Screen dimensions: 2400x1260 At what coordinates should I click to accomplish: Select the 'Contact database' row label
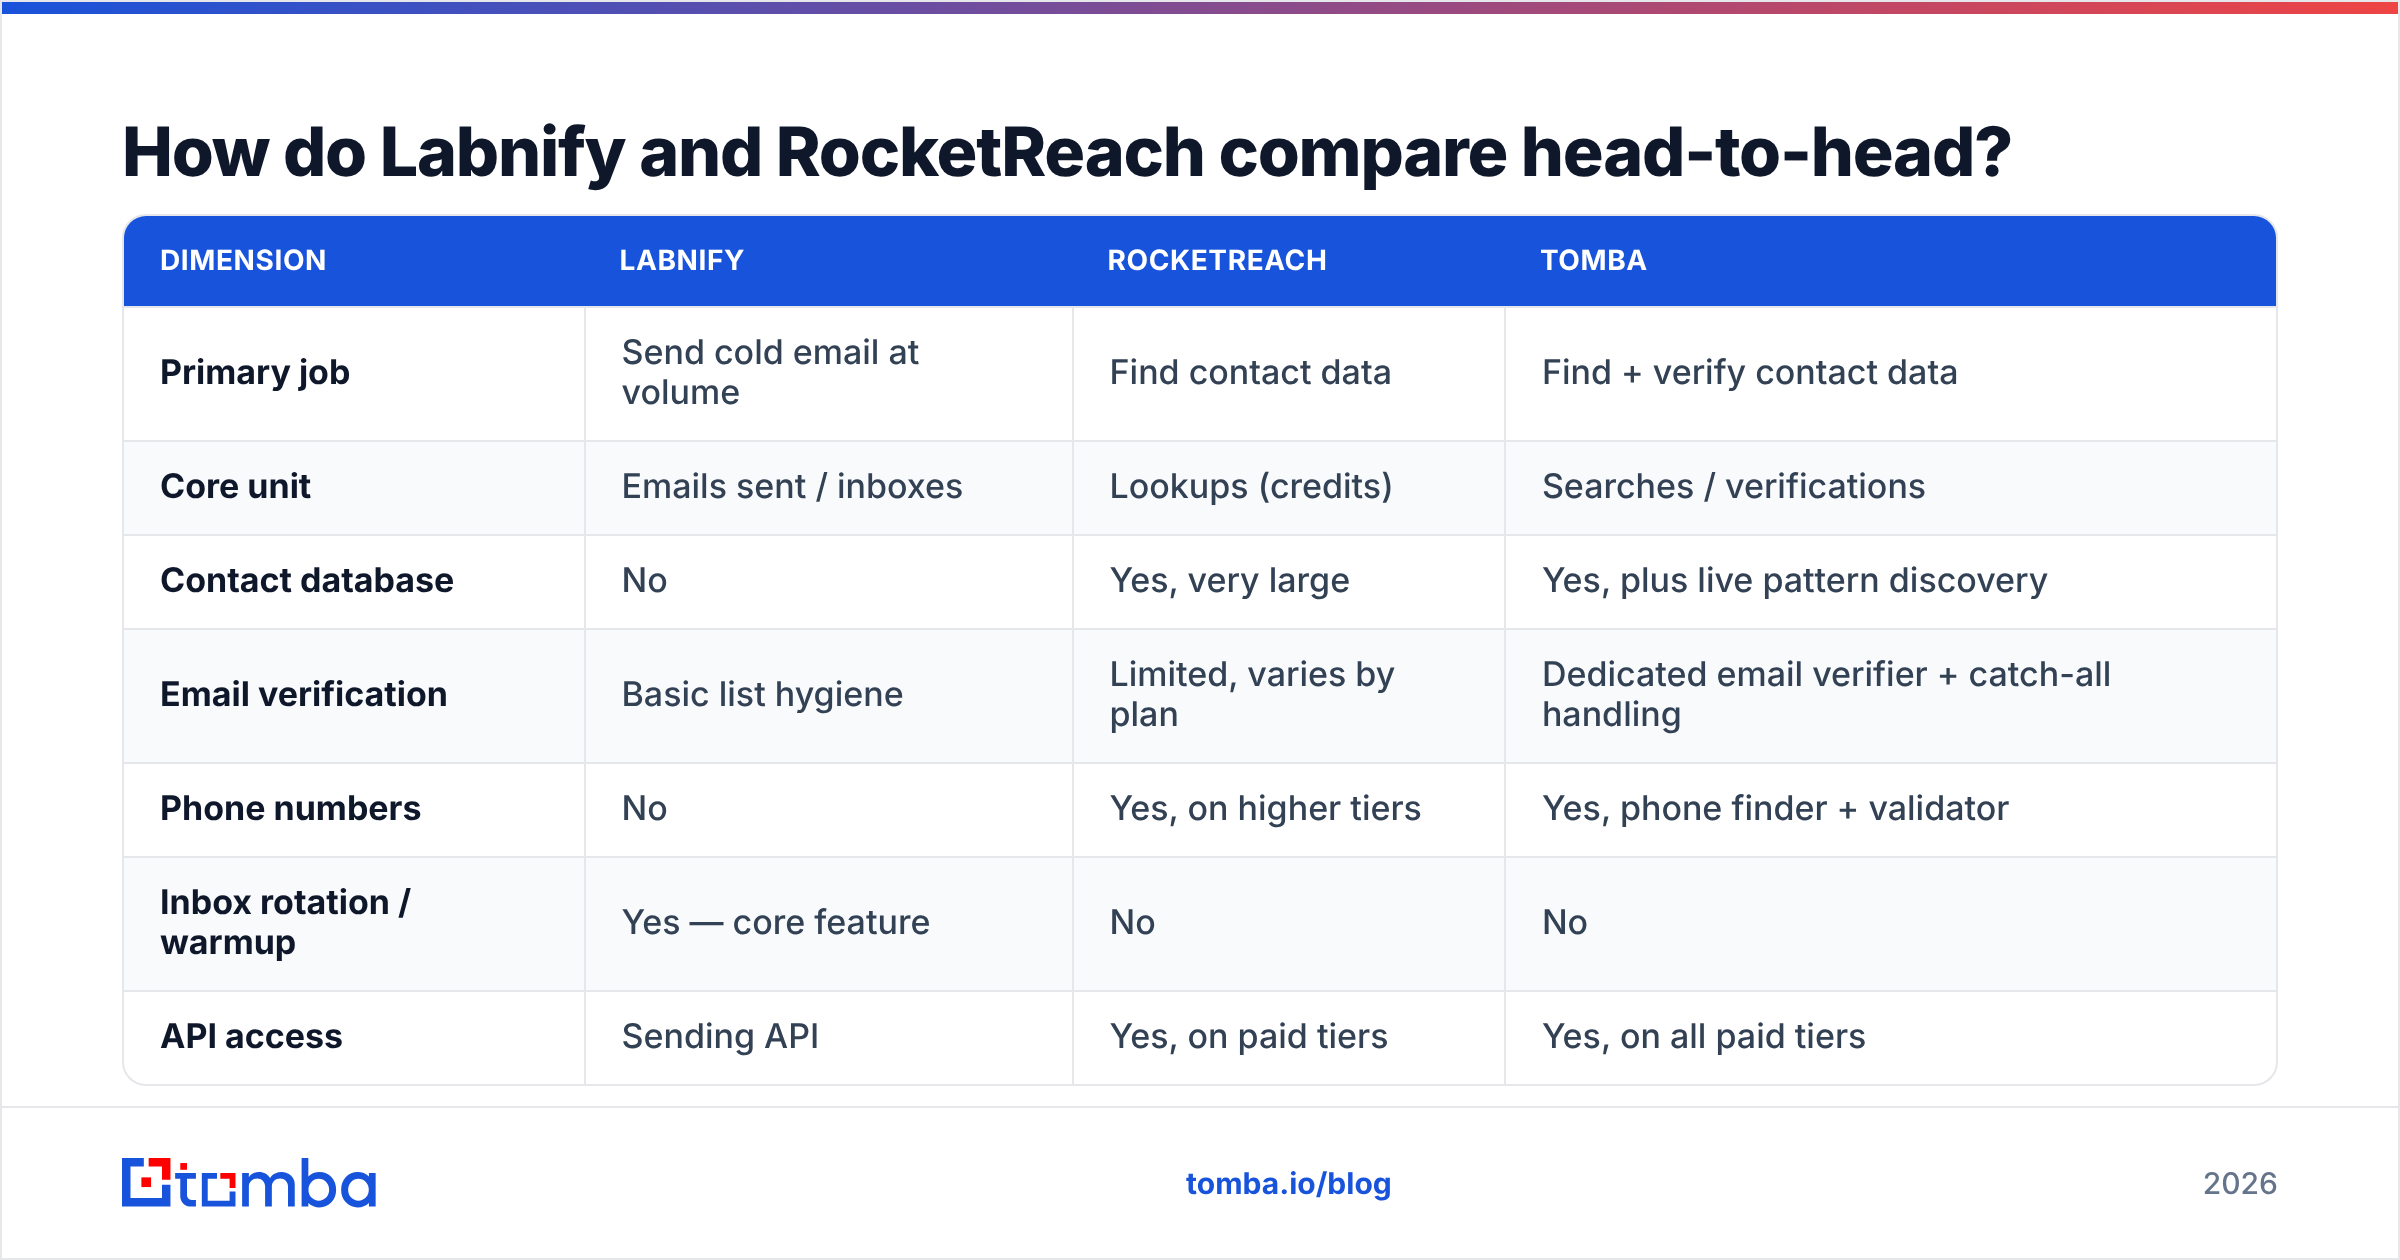coord(307,581)
